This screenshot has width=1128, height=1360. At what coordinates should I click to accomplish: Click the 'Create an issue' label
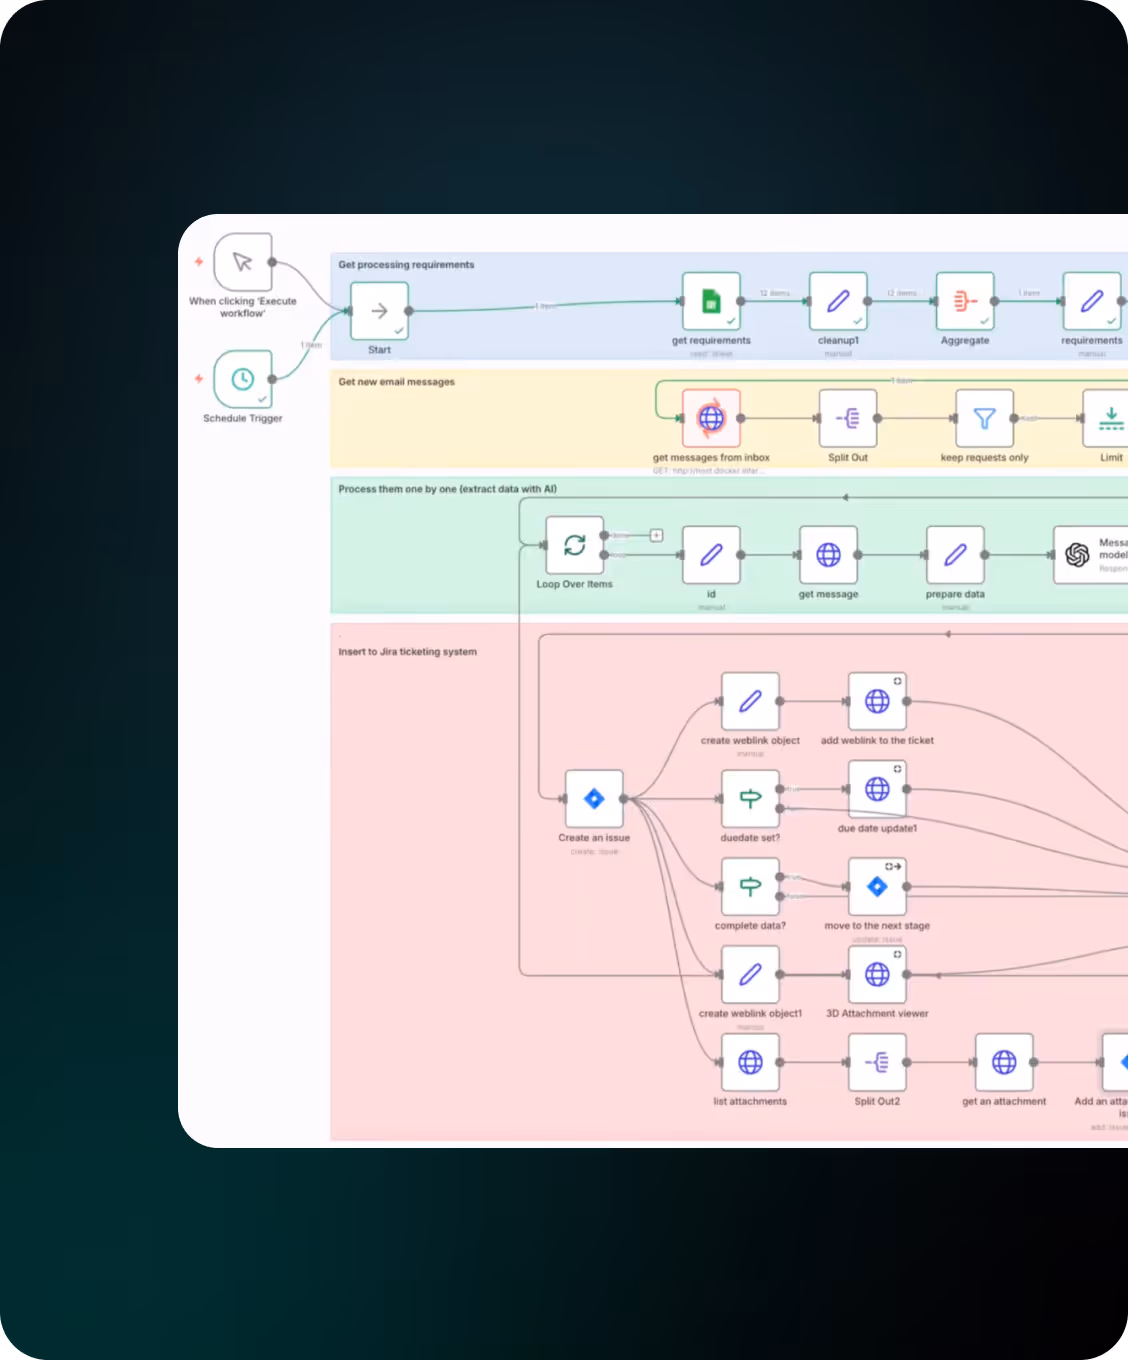594,838
